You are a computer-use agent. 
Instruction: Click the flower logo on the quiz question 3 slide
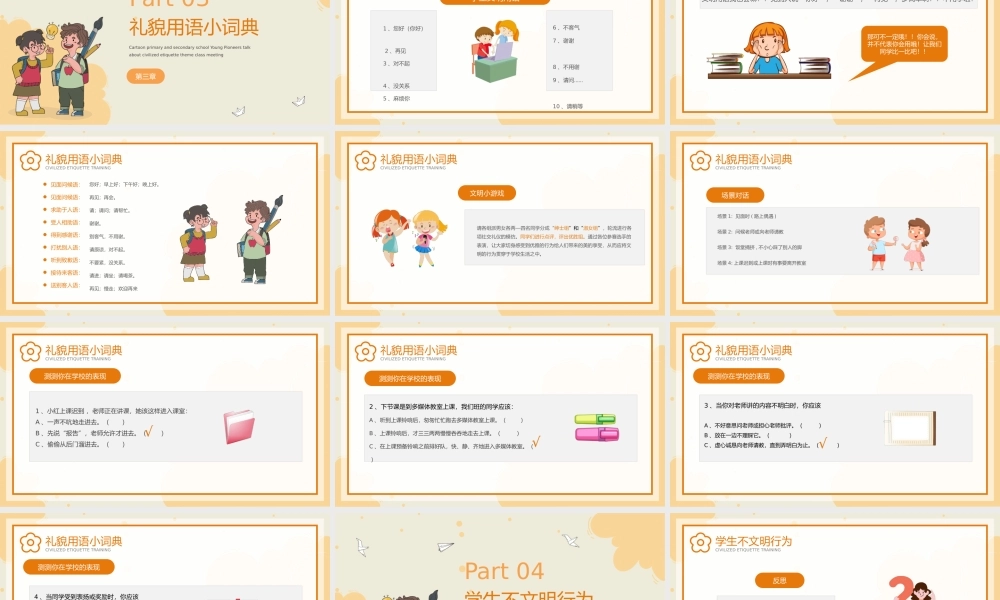click(700, 351)
